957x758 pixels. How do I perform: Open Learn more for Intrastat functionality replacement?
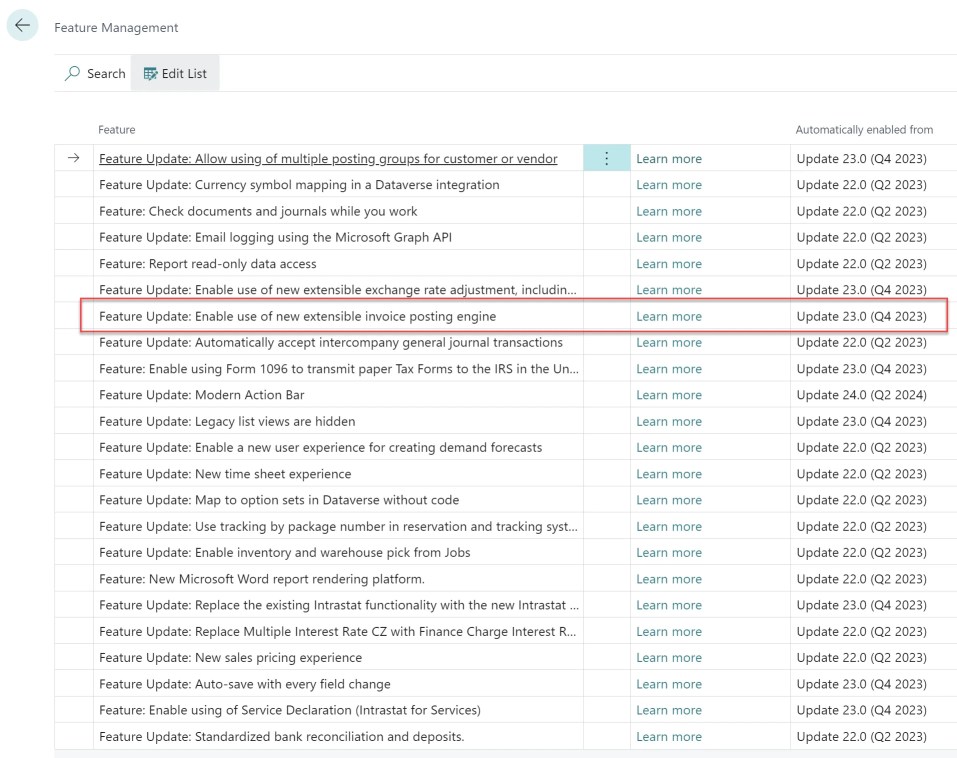(669, 605)
